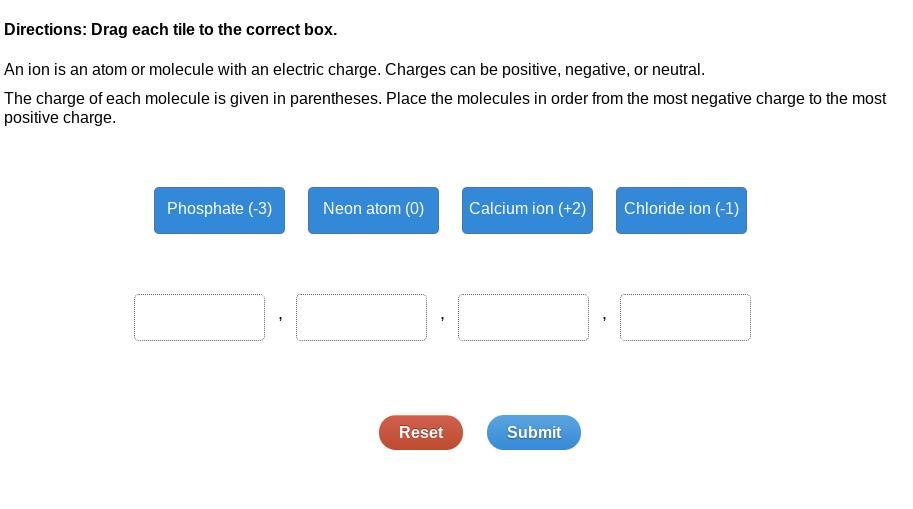Click the first empty answer box
Image resolution: width=913 pixels, height=509 pixels.
pos(199,317)
